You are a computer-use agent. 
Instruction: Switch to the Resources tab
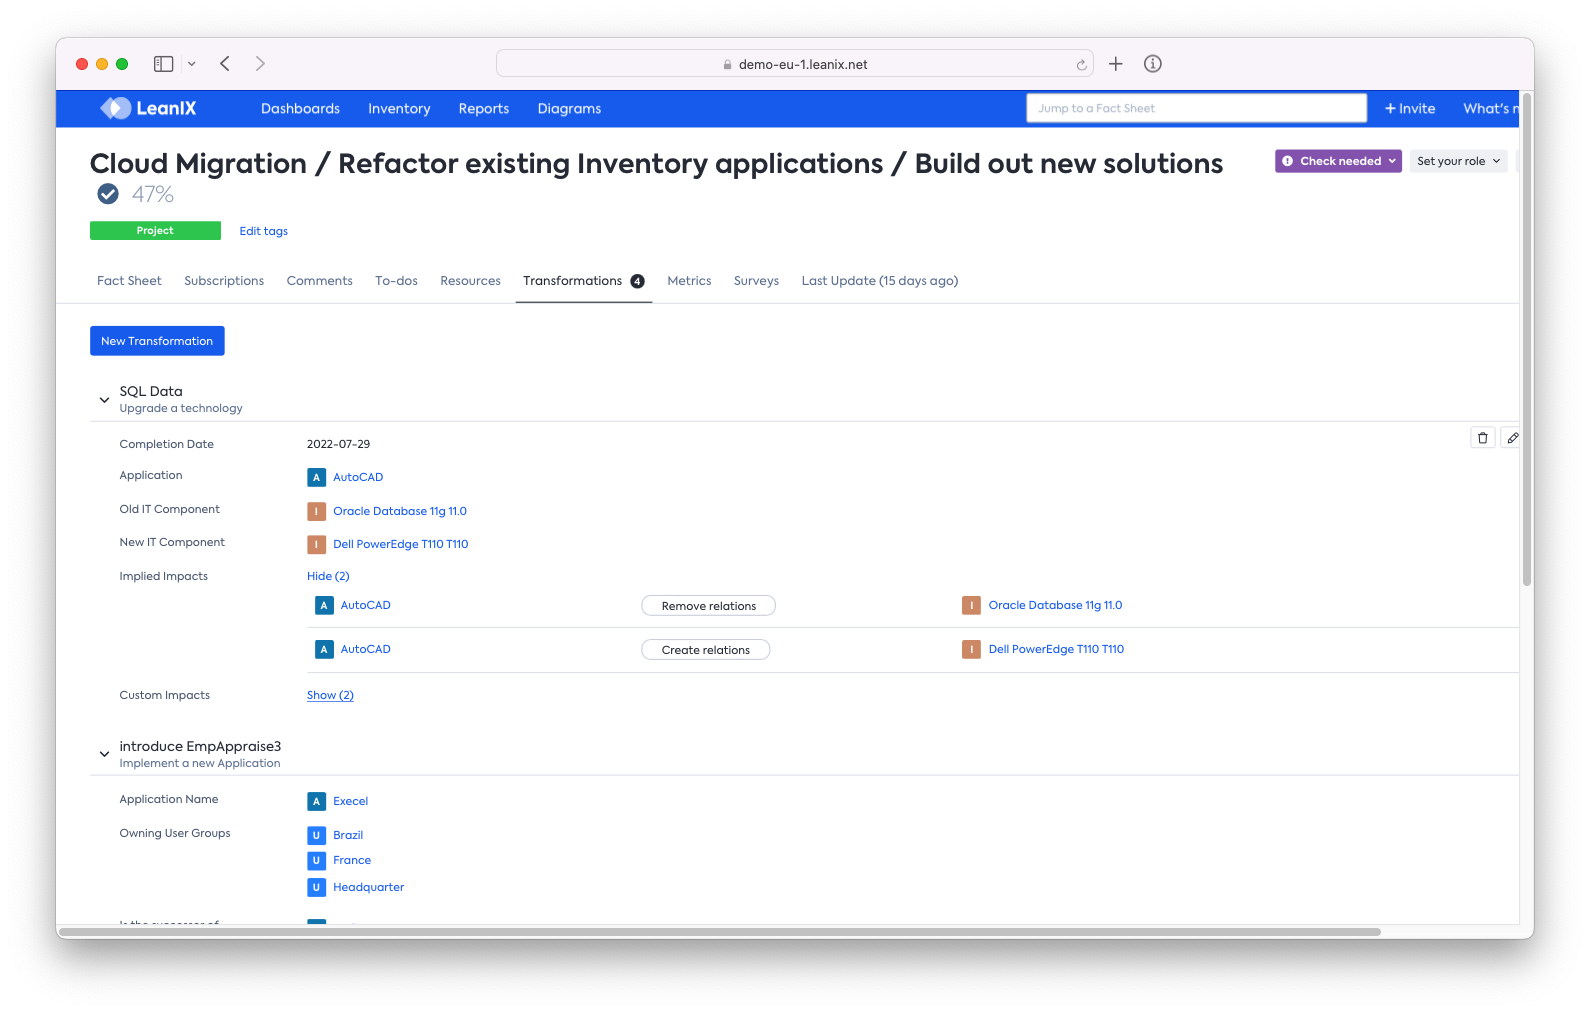point(470,281)
